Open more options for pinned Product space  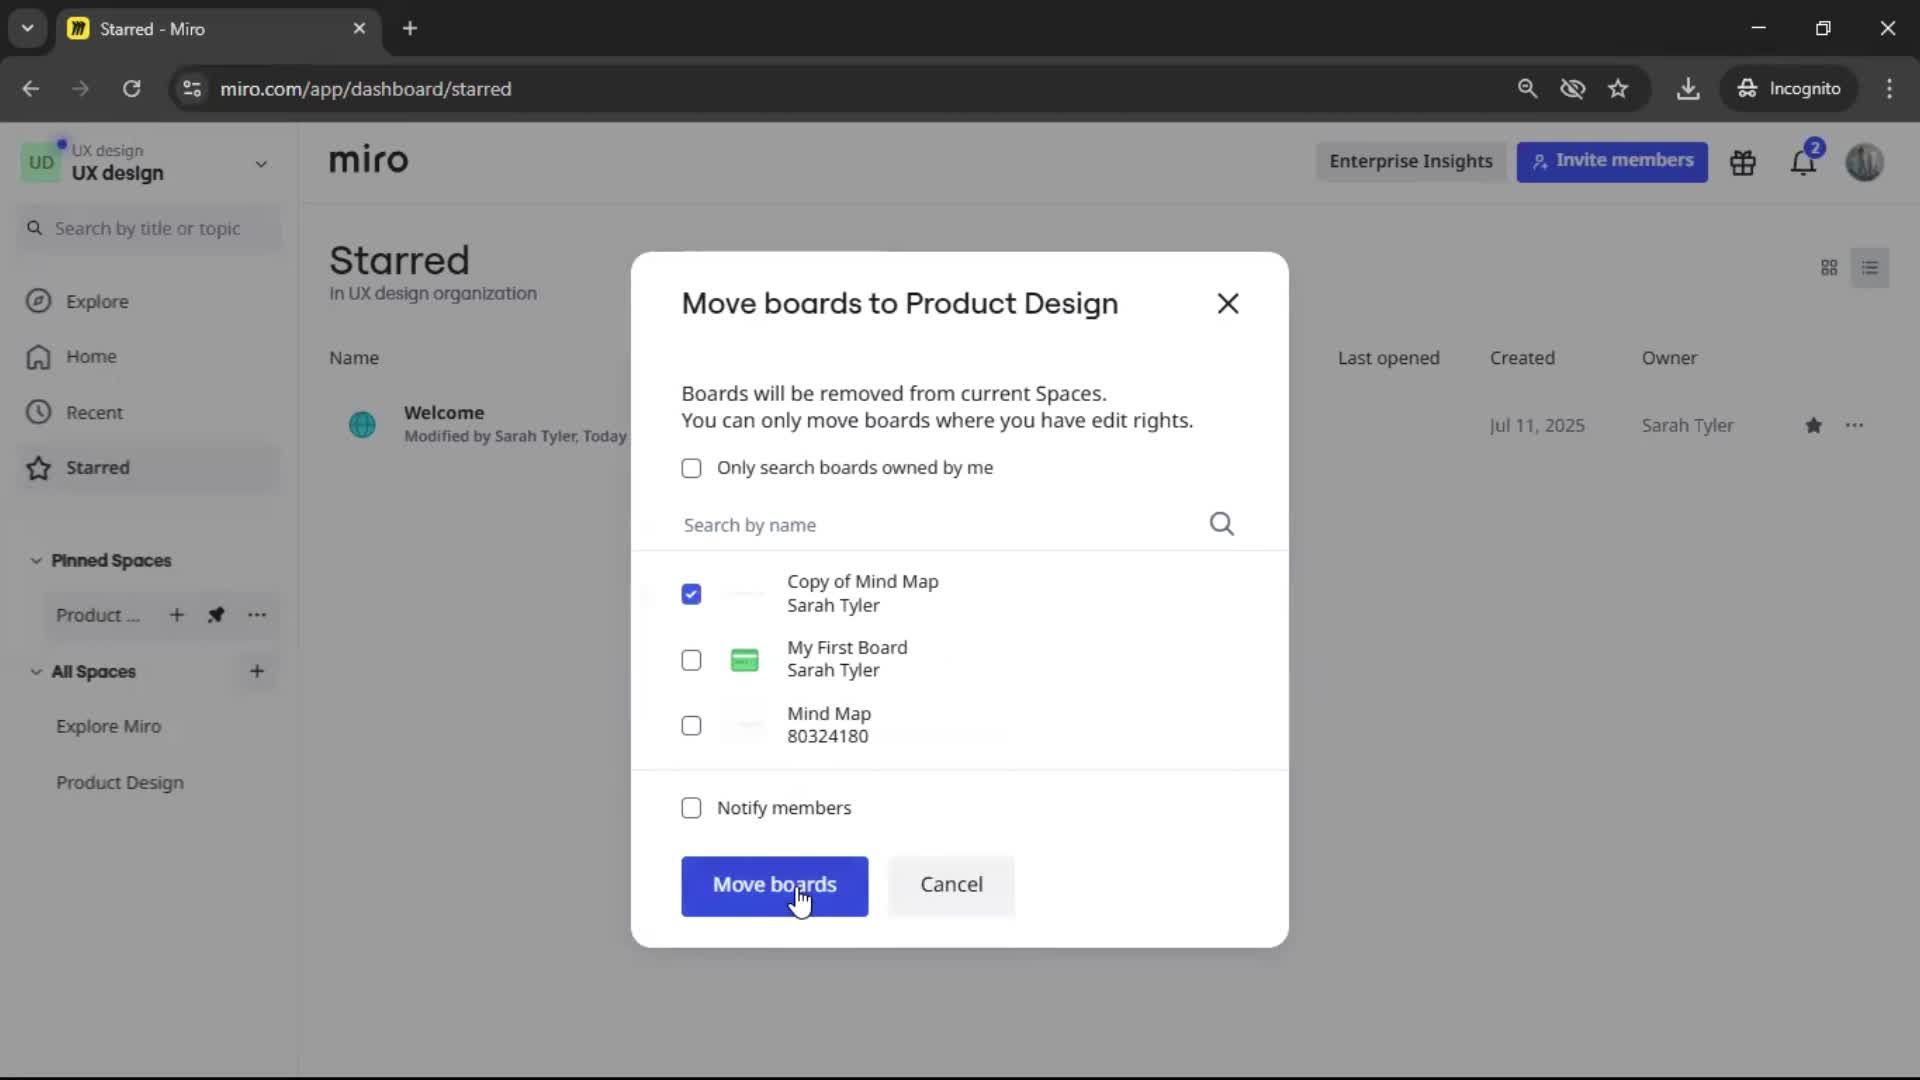click(x=257, y=615)
